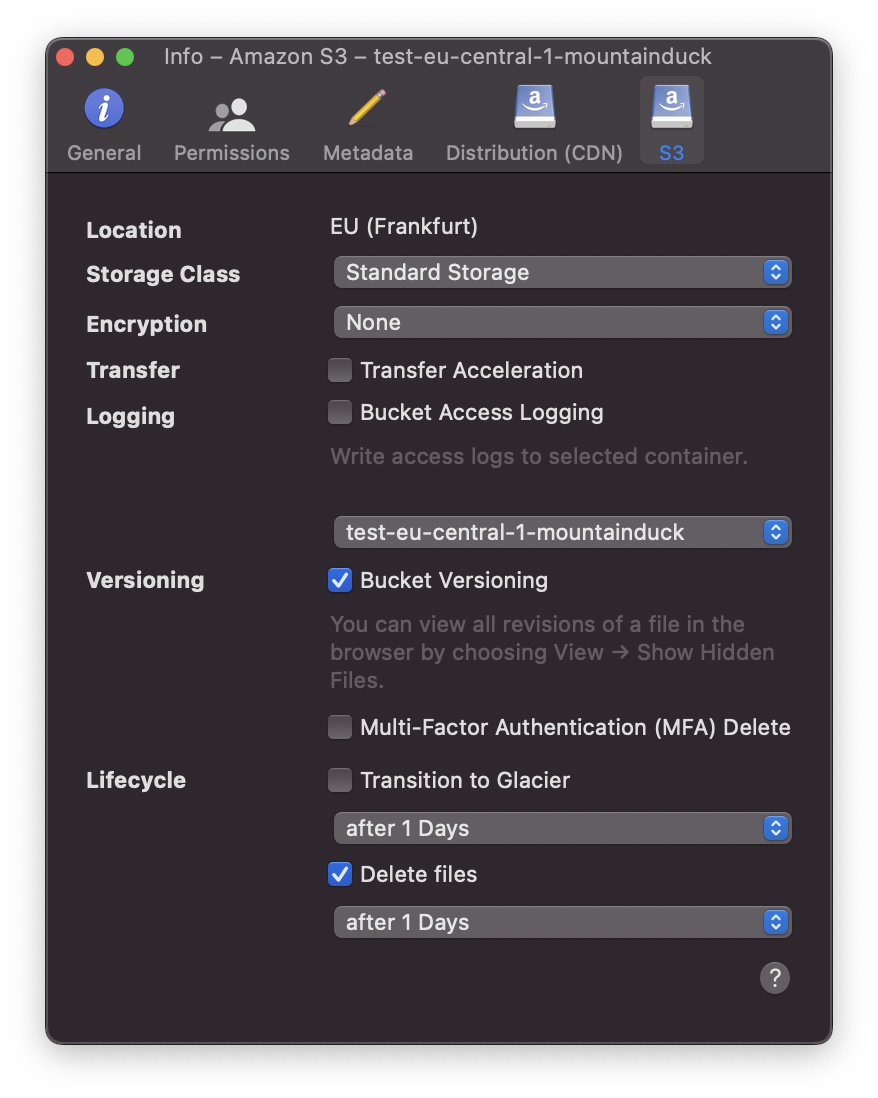
Task: Click the yellow minimize window button
Action: pyautogui.click(x=95, y=57)
